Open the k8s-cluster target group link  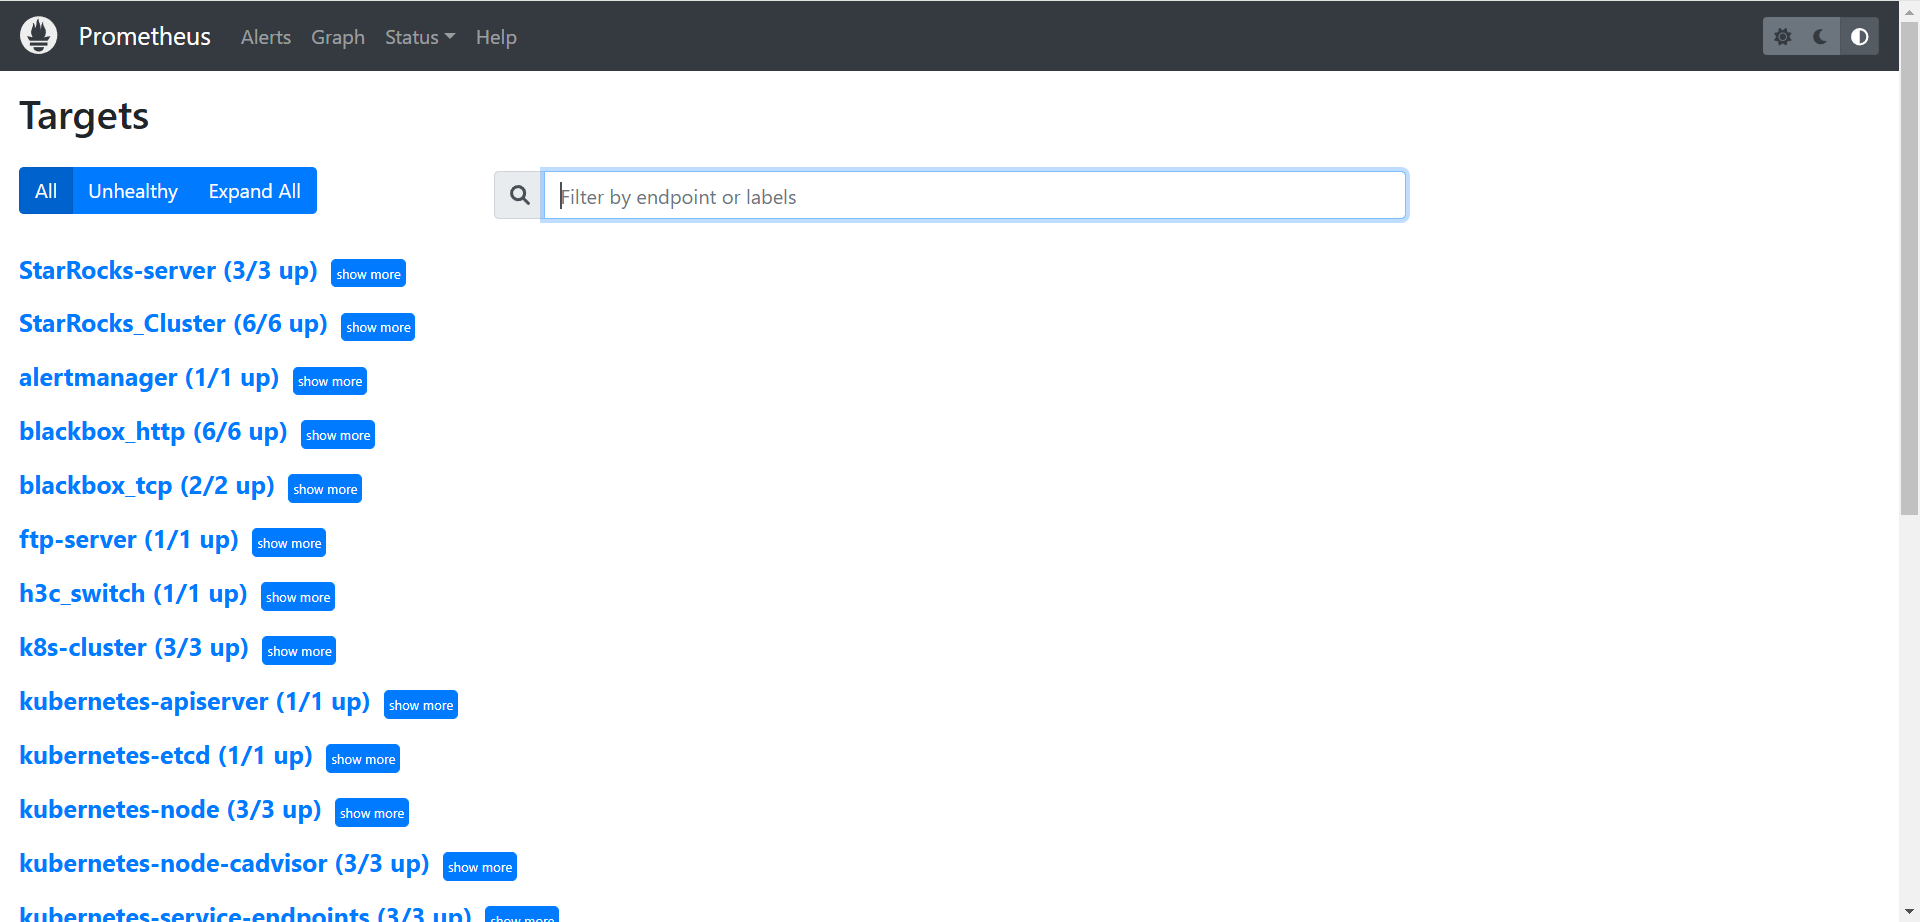tap(134, 648)
